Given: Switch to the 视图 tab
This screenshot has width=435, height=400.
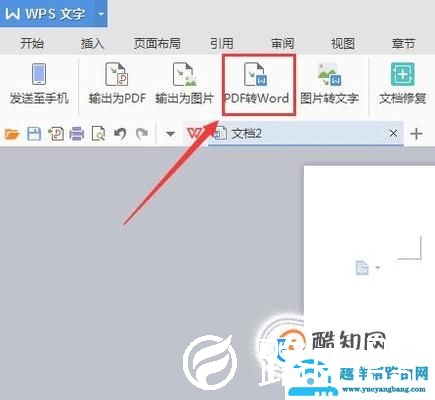Looking at the screenshot, I should pos(343,43).
